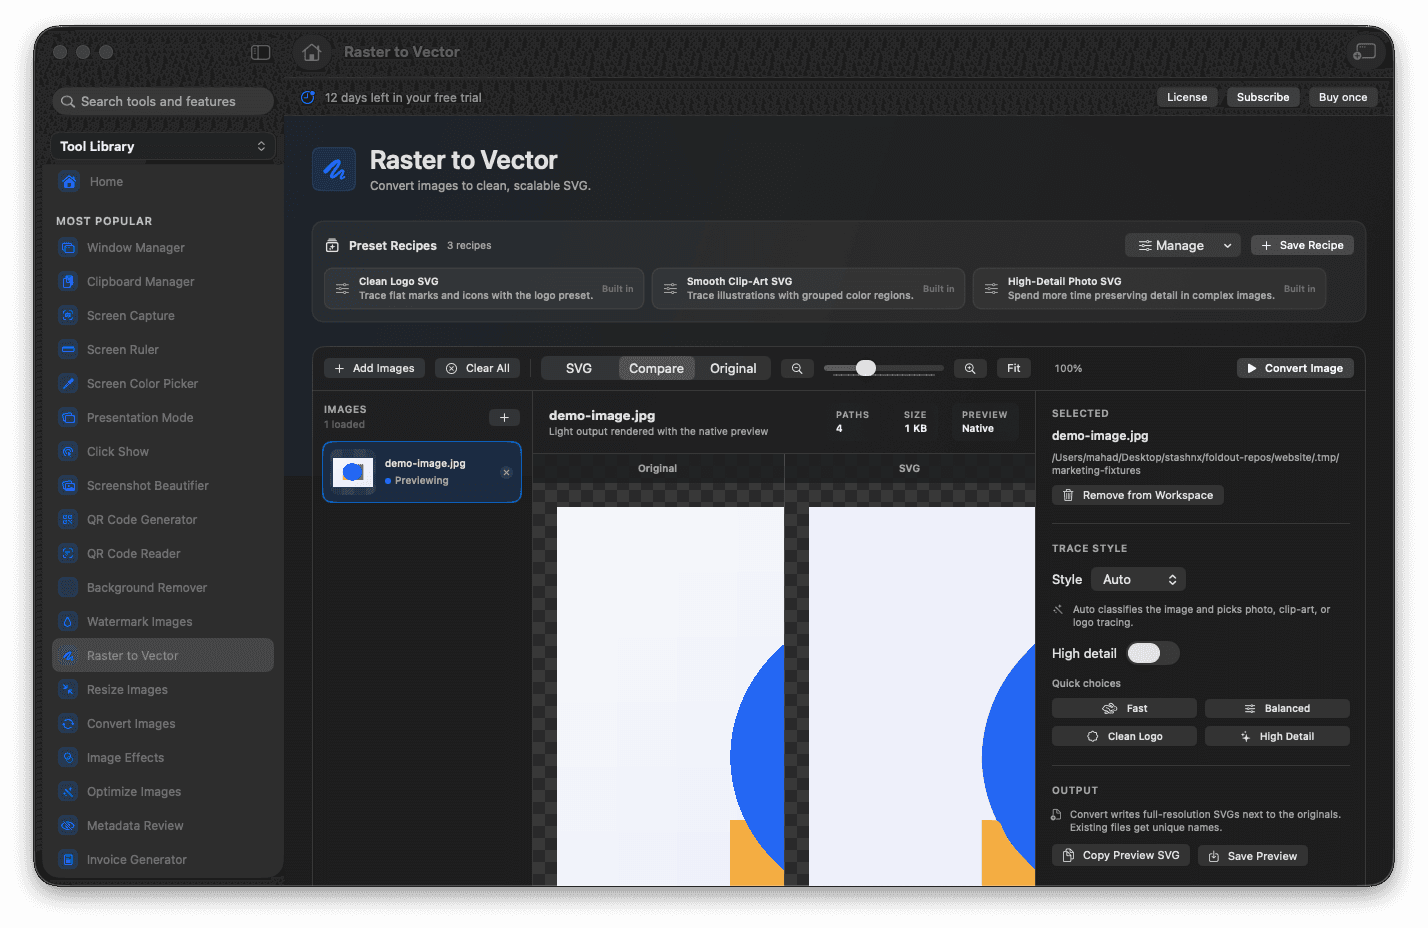The height and width of the screenshot is (928, 1428).
Task: Click the Buy once button
Action: pyautogui.click(x=1343, y=97)
